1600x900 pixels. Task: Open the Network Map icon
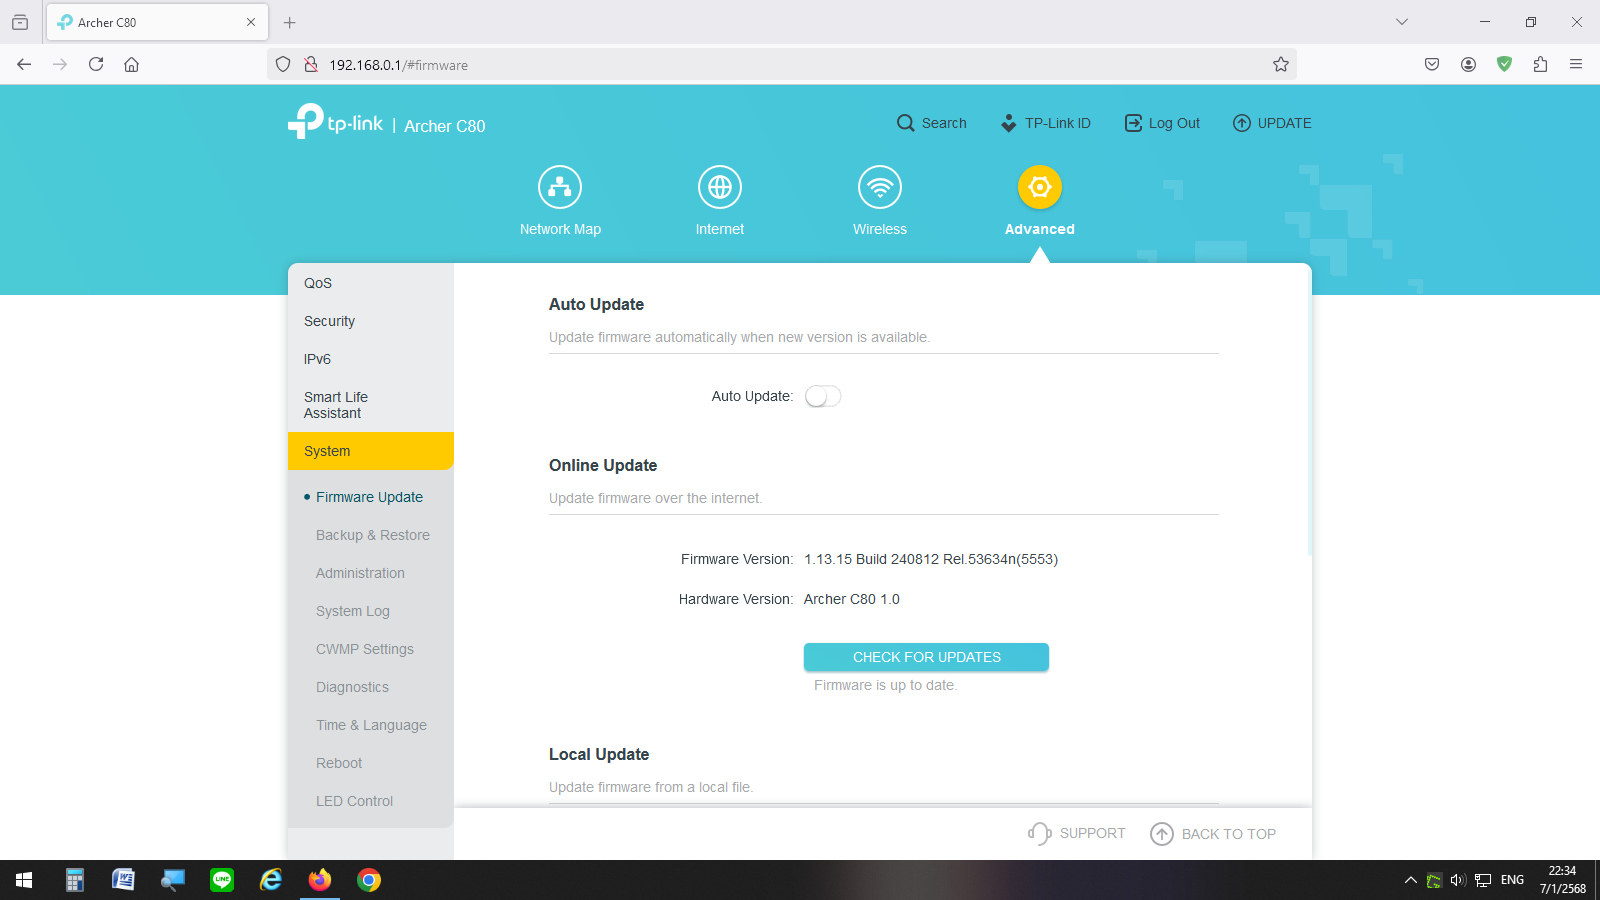click(560, 188)
